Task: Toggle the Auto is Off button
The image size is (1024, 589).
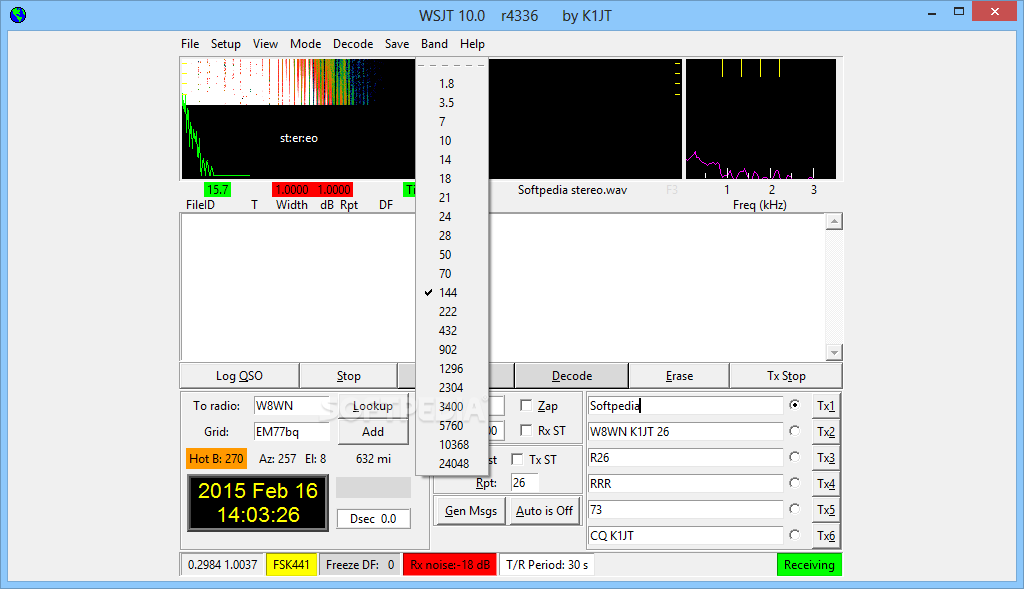Action: click(544, 511)
